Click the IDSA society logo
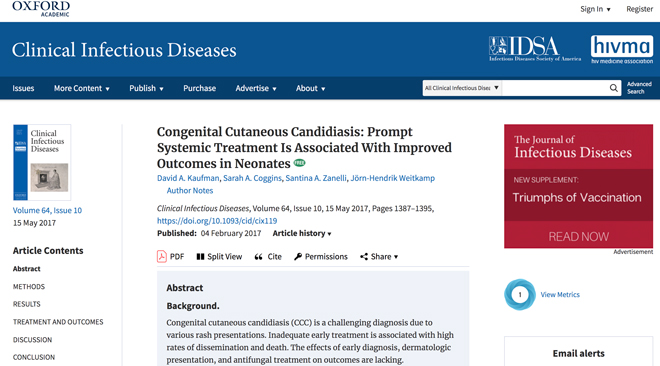 (535, 49)
